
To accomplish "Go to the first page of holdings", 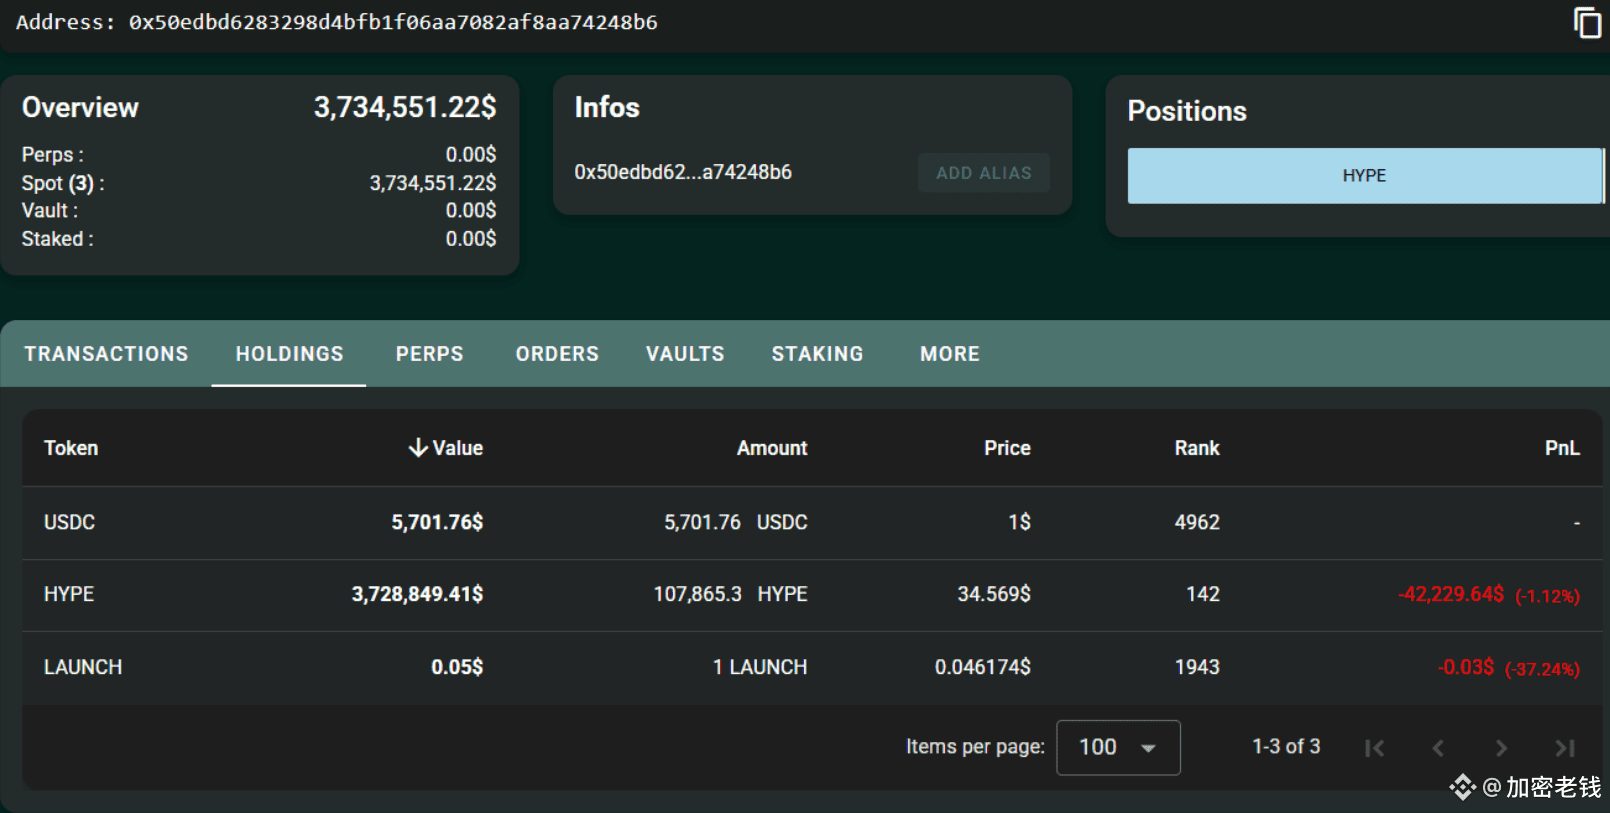I will (1375, 748).
